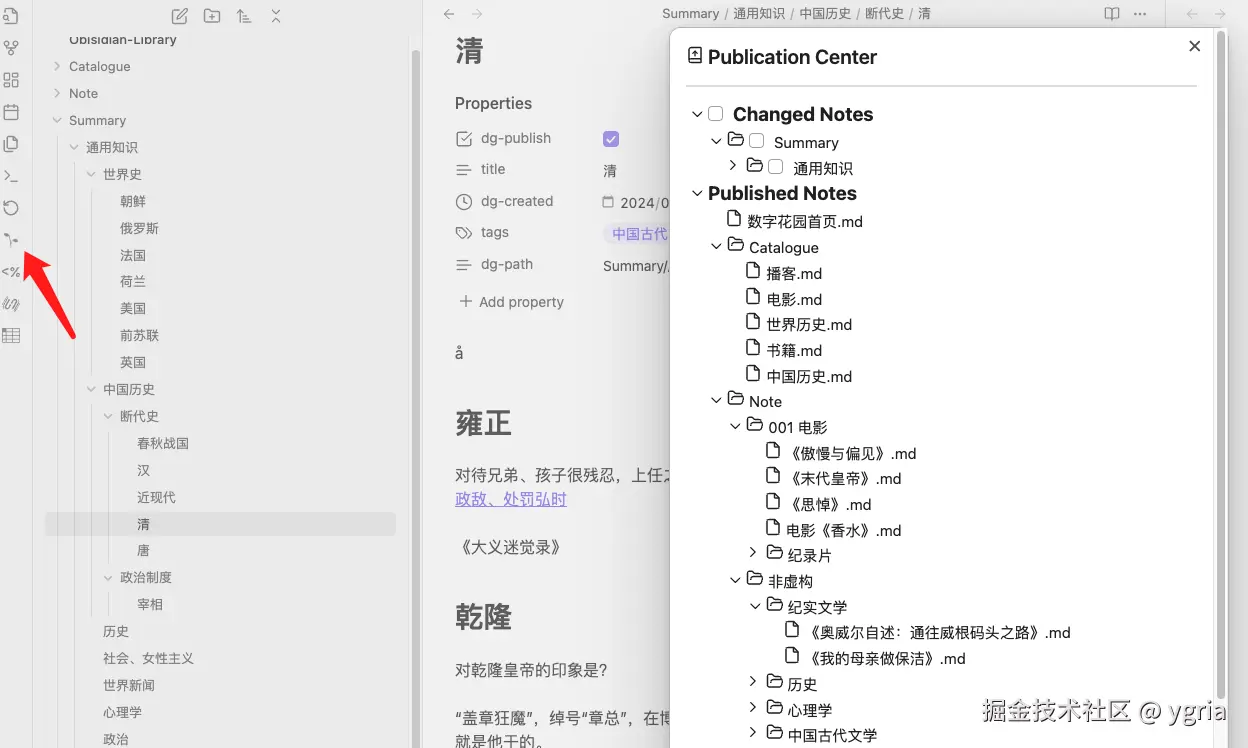The height and width of the screenshot is (748, 1248).
Task: Close the Publication Center dialog
Action: coord(1194,46)
